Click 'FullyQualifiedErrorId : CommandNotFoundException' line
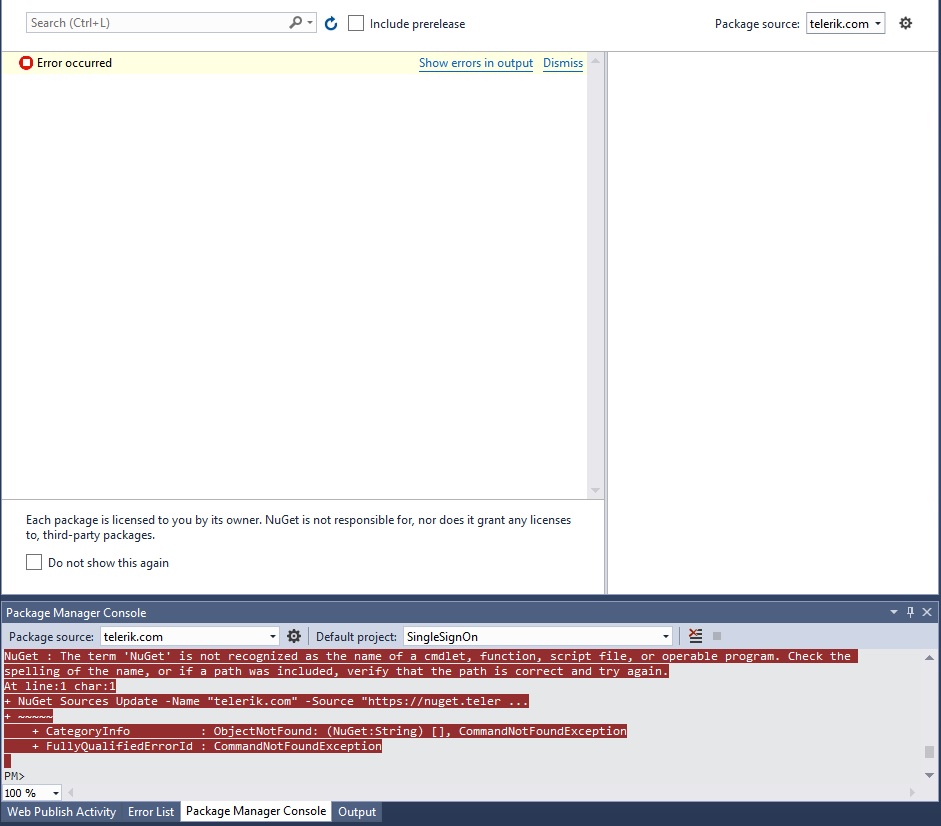941x826 pixels. (193, 746)
